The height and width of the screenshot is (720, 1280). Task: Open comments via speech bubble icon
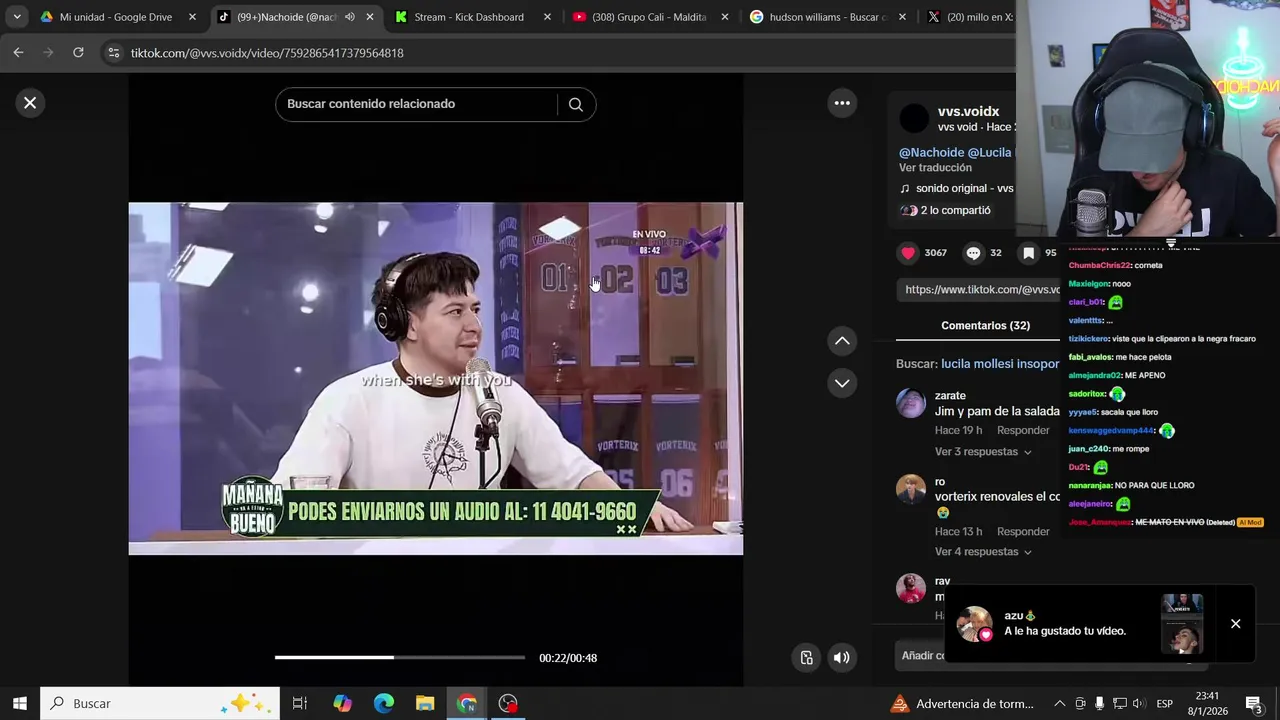[973, 253]
